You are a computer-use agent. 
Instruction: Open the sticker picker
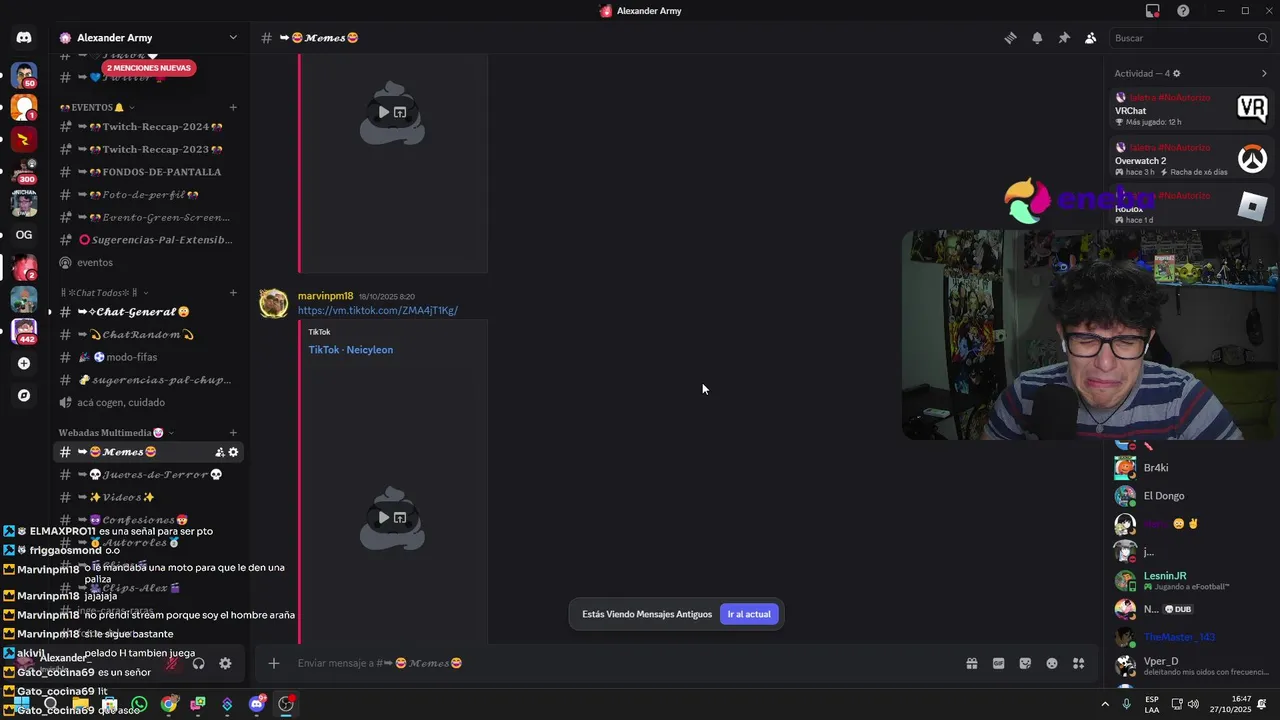pos(1025,663)
